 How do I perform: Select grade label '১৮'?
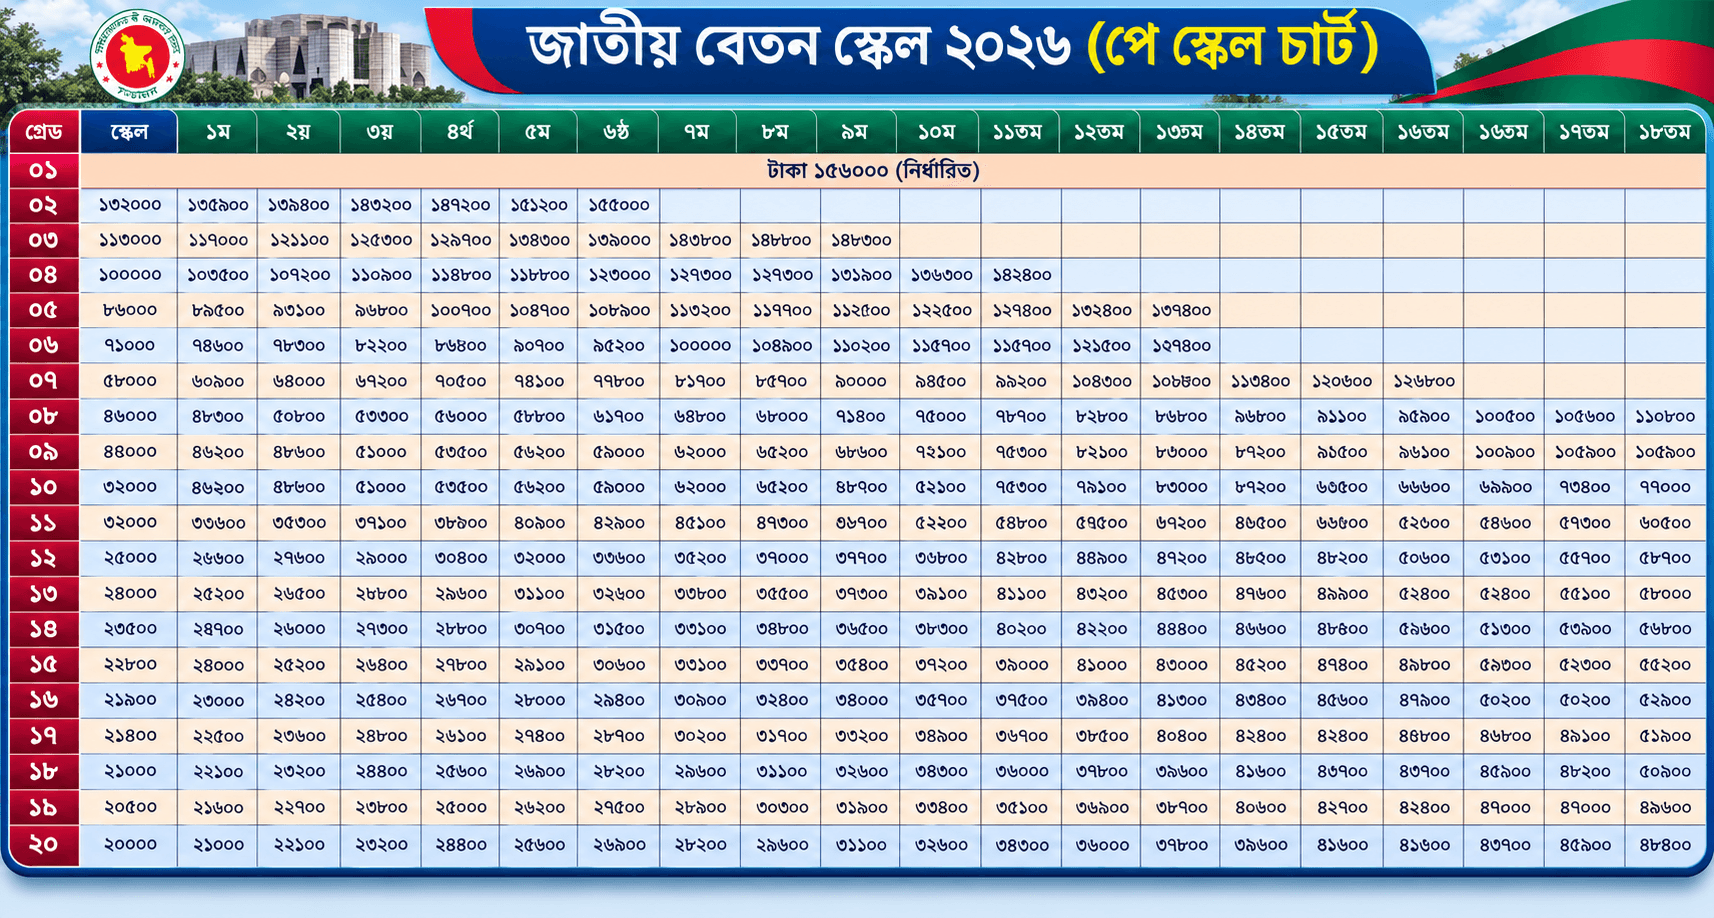pyautogui.click(x=44, y=771)
